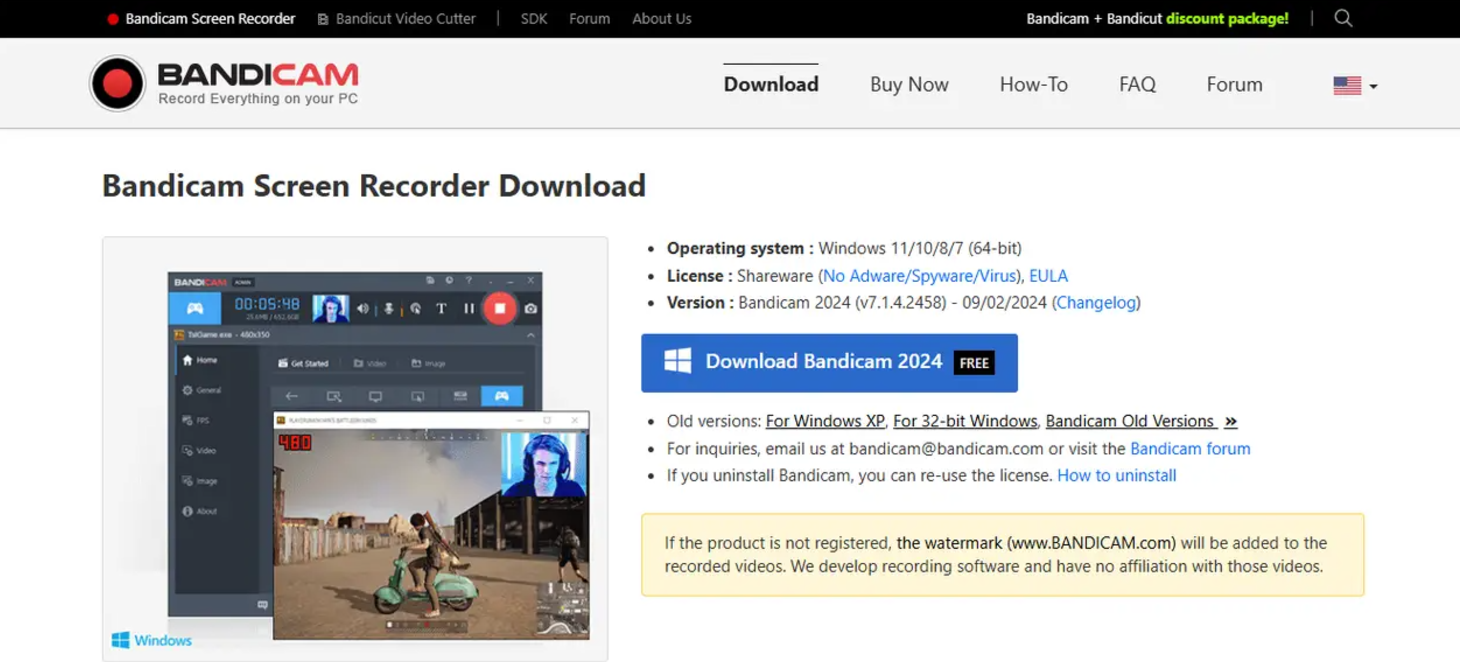Click Bandicam + Bandicut discount package
Image resolution: width=1460 pixels, height=662 pixels.
(1157, 18)
